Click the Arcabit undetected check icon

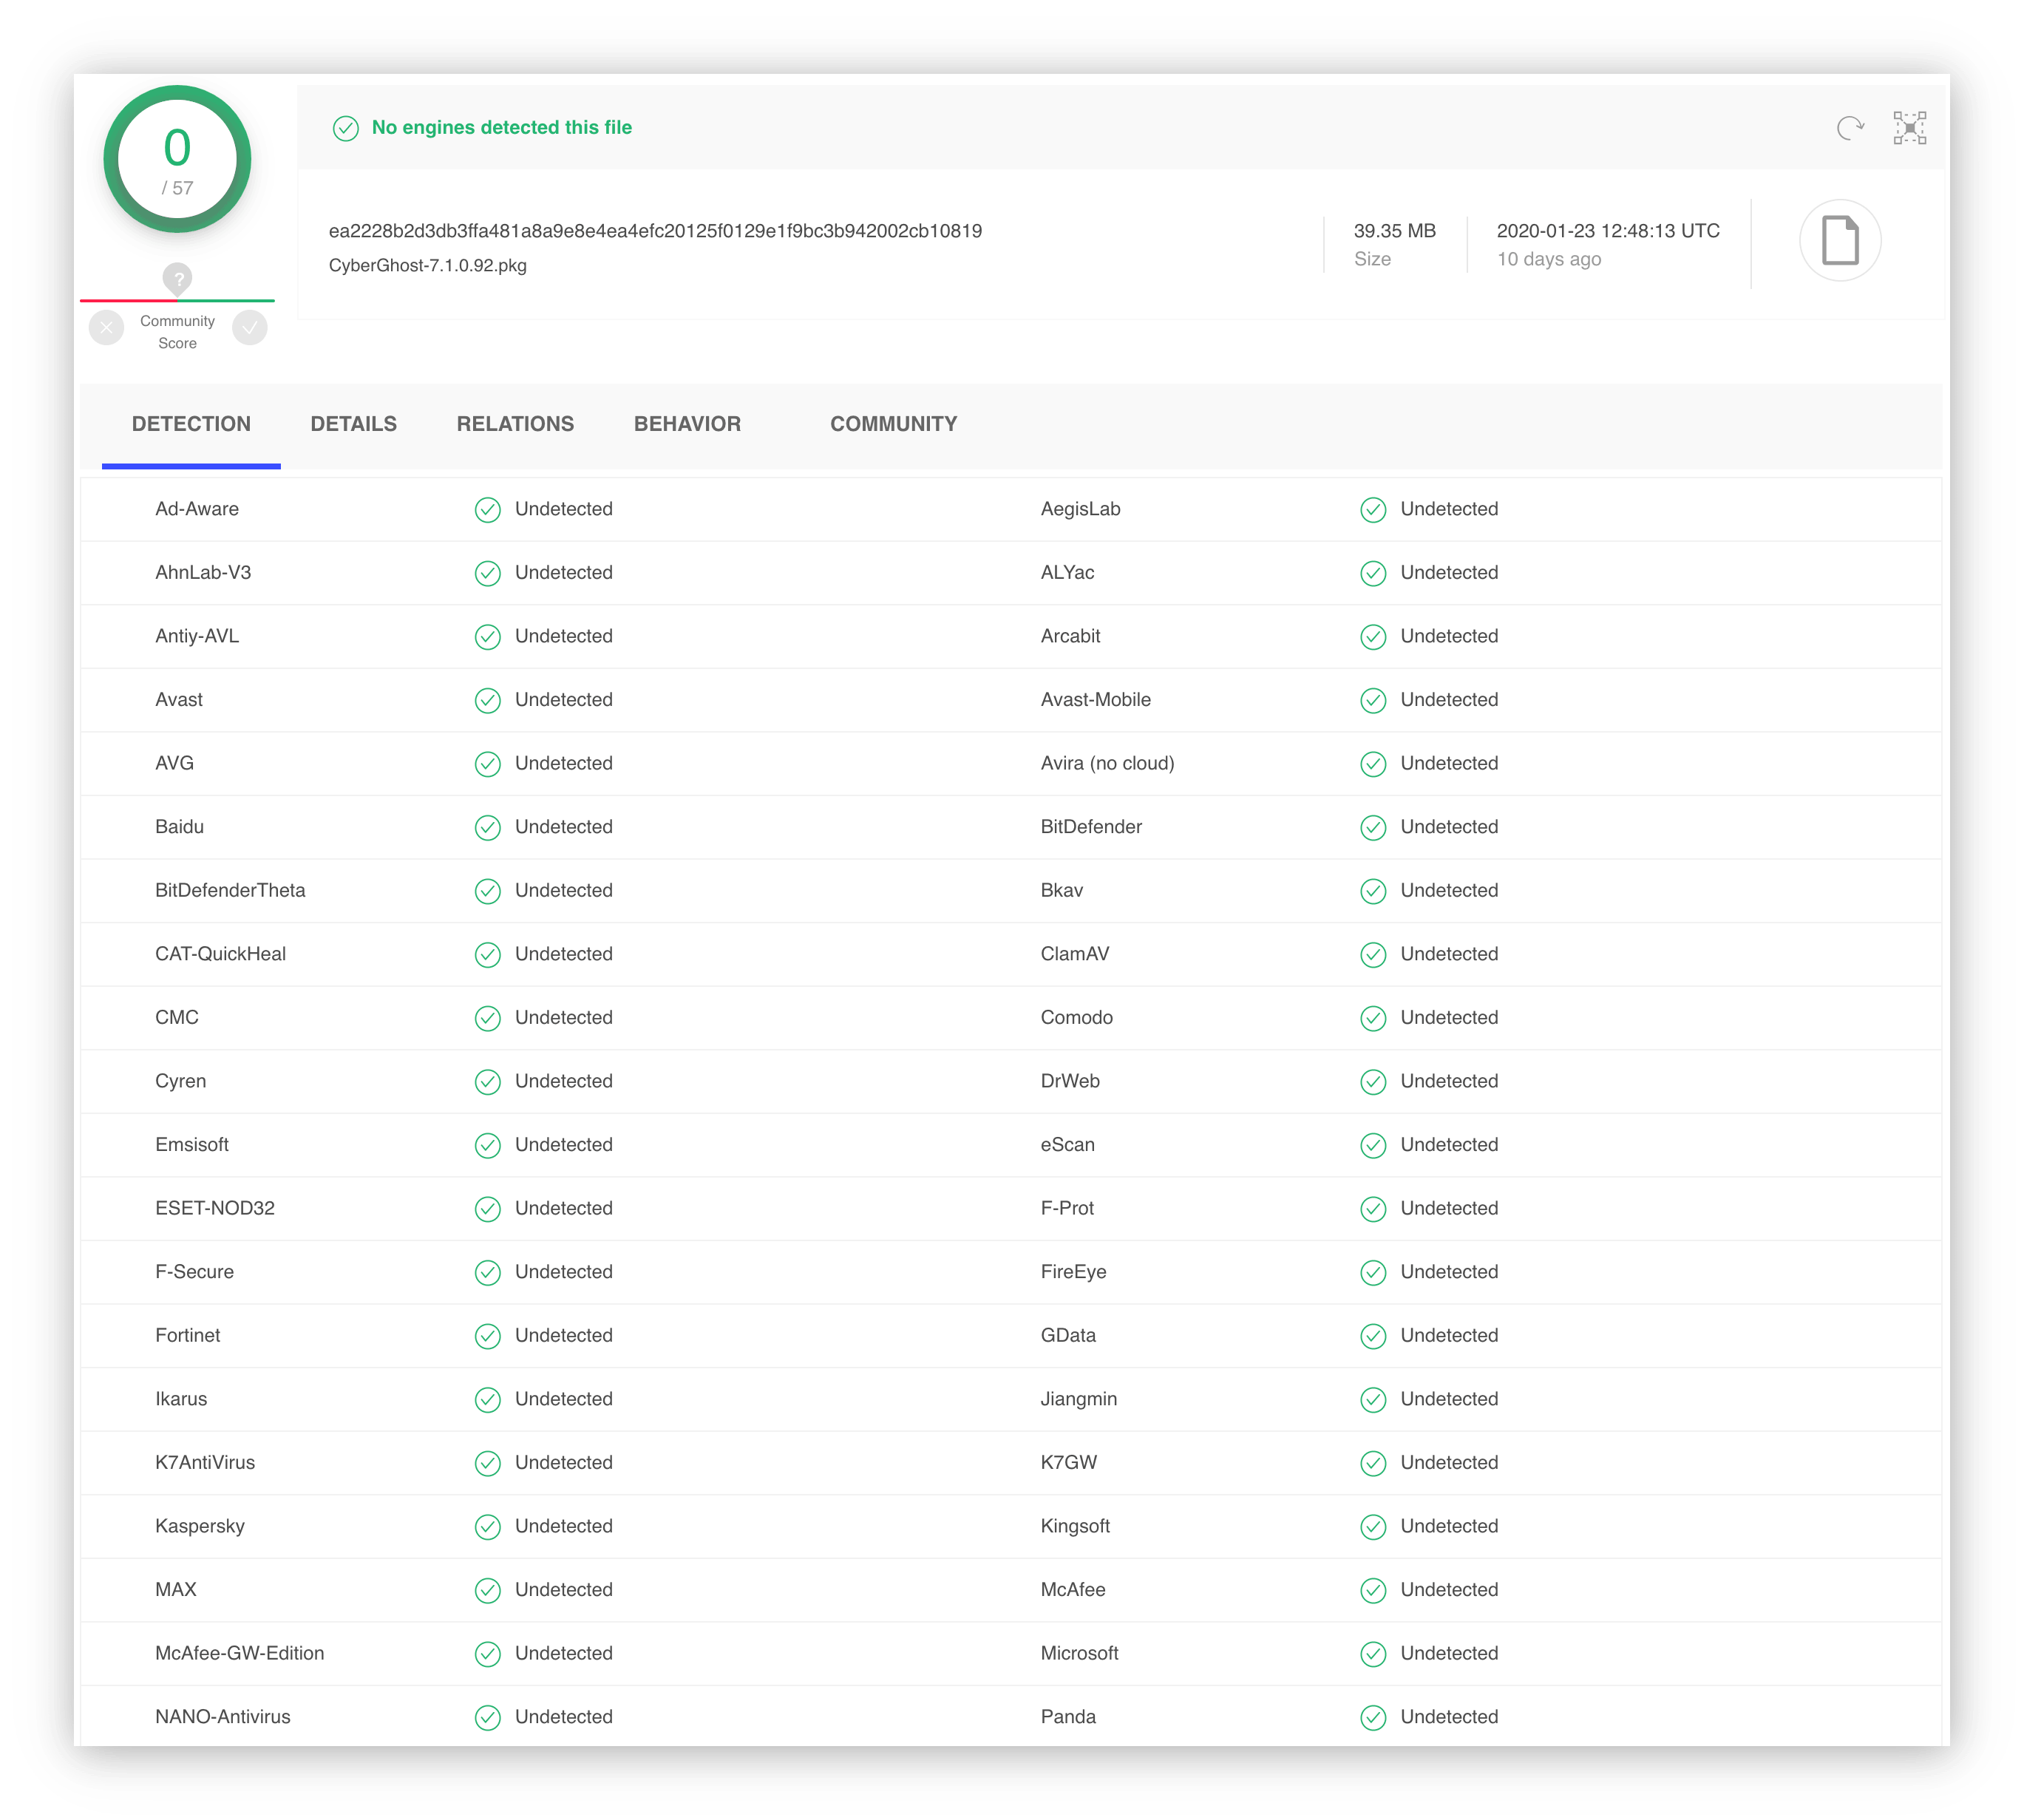pyautogui.click(x=1373, y=637)
